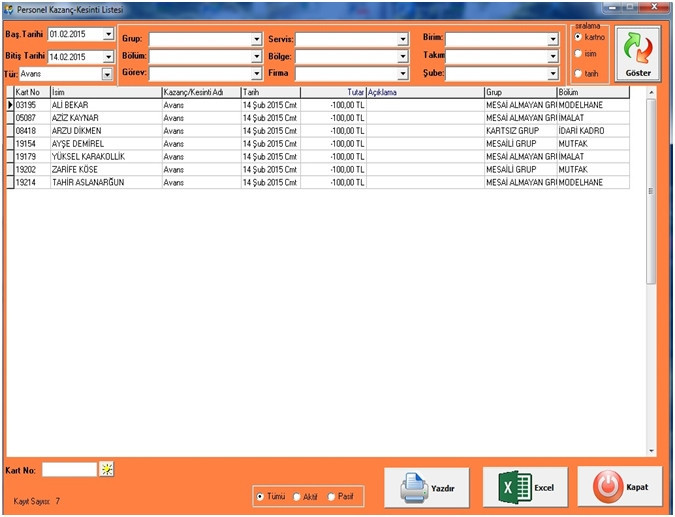Select the kartno sorting radio button

click(578, 37)
